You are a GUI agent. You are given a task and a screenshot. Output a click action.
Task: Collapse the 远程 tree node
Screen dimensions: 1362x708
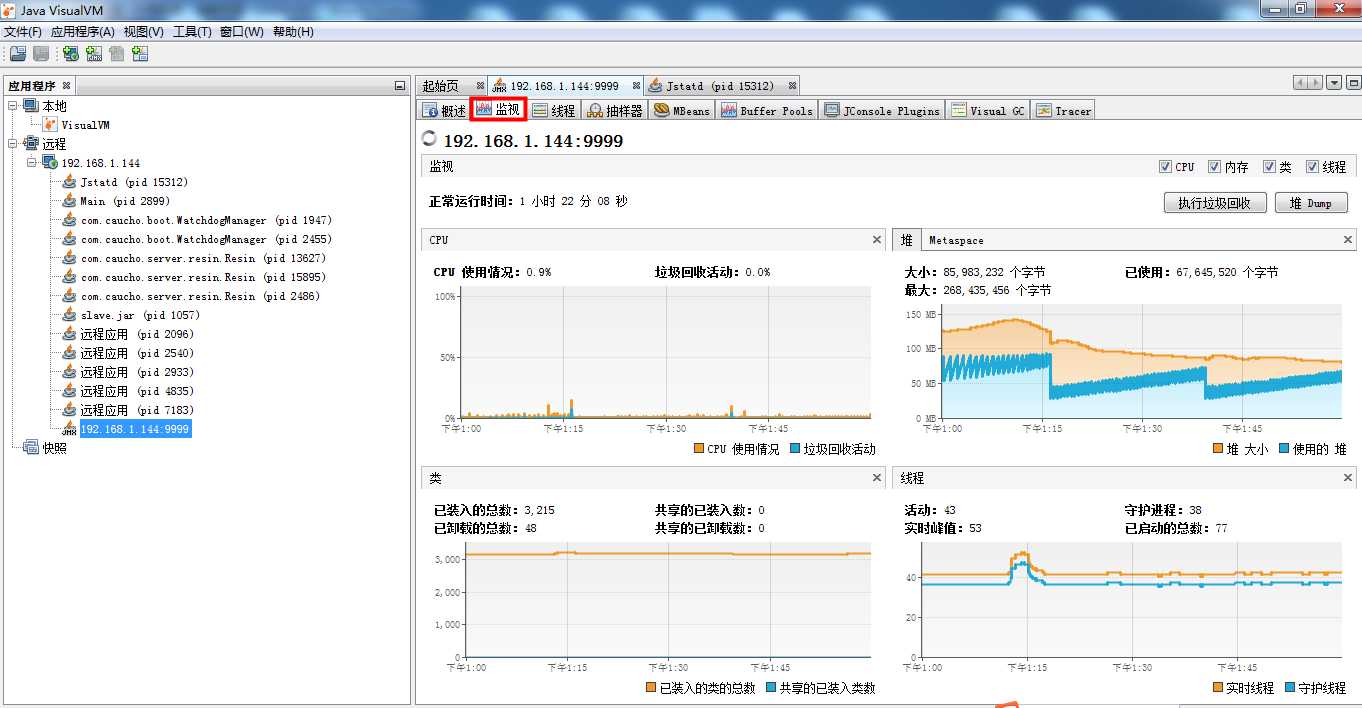[x=13, y=144]
